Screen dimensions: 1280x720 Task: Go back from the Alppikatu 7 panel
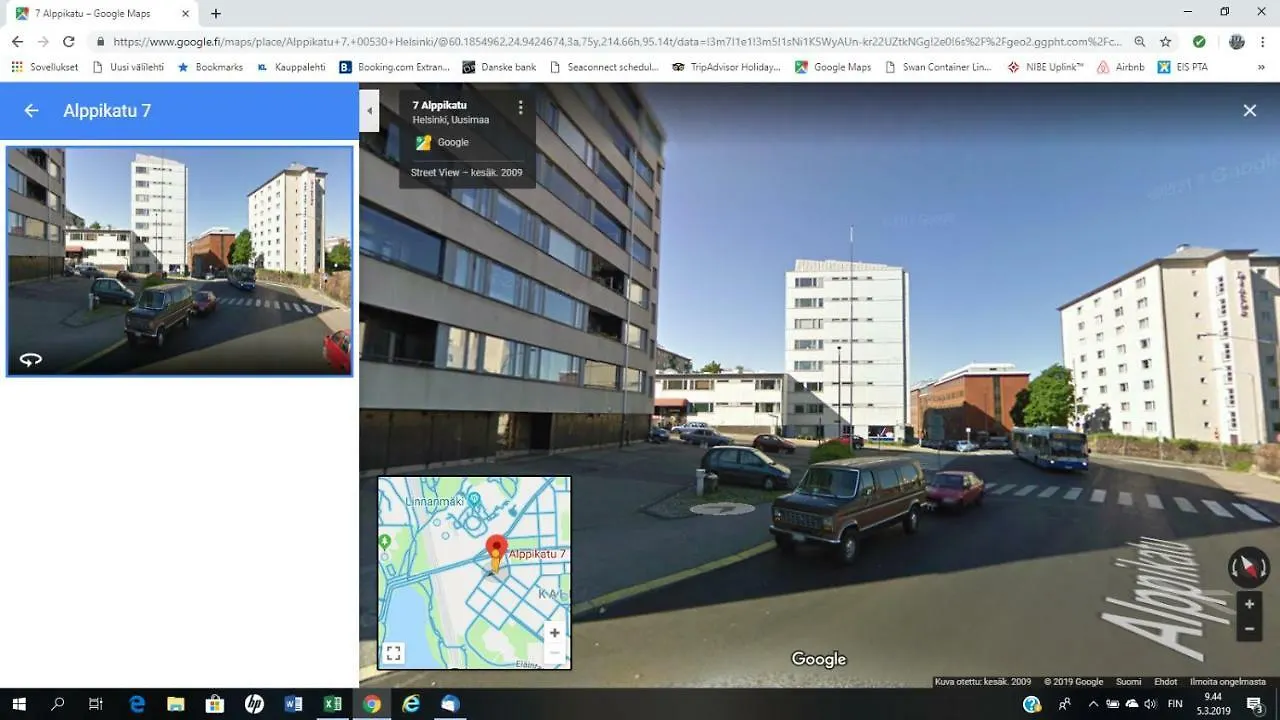(x=31, y=111)
